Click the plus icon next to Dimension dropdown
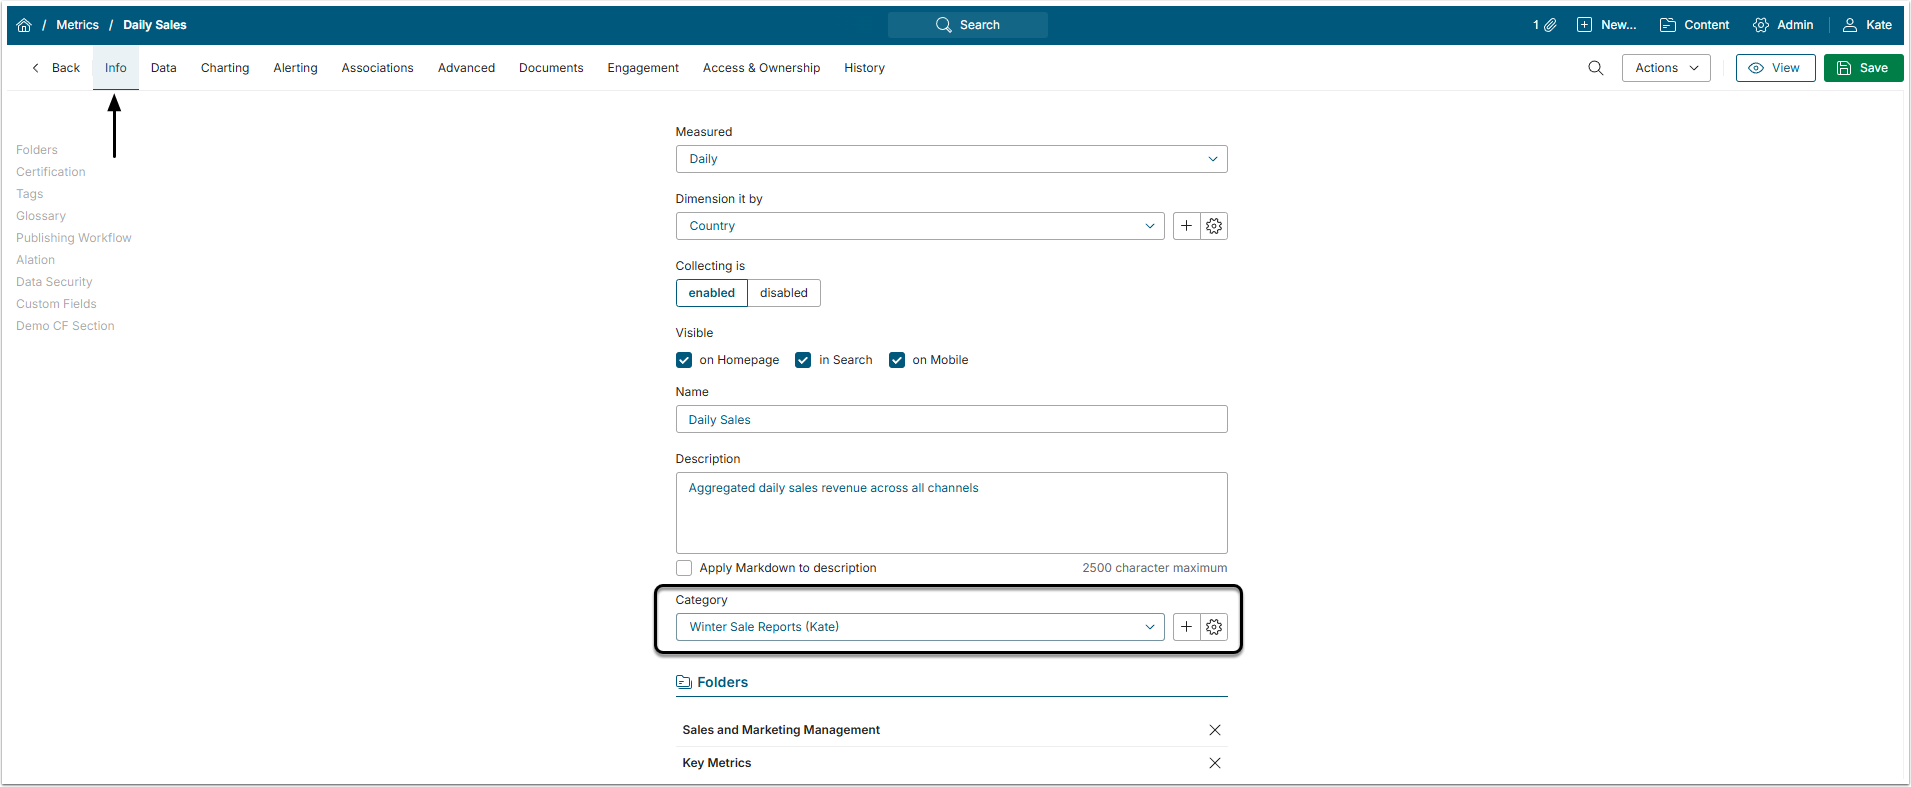Viewport: 1911px width, 787px height. pyautogui.click(x=1186, y=226)
